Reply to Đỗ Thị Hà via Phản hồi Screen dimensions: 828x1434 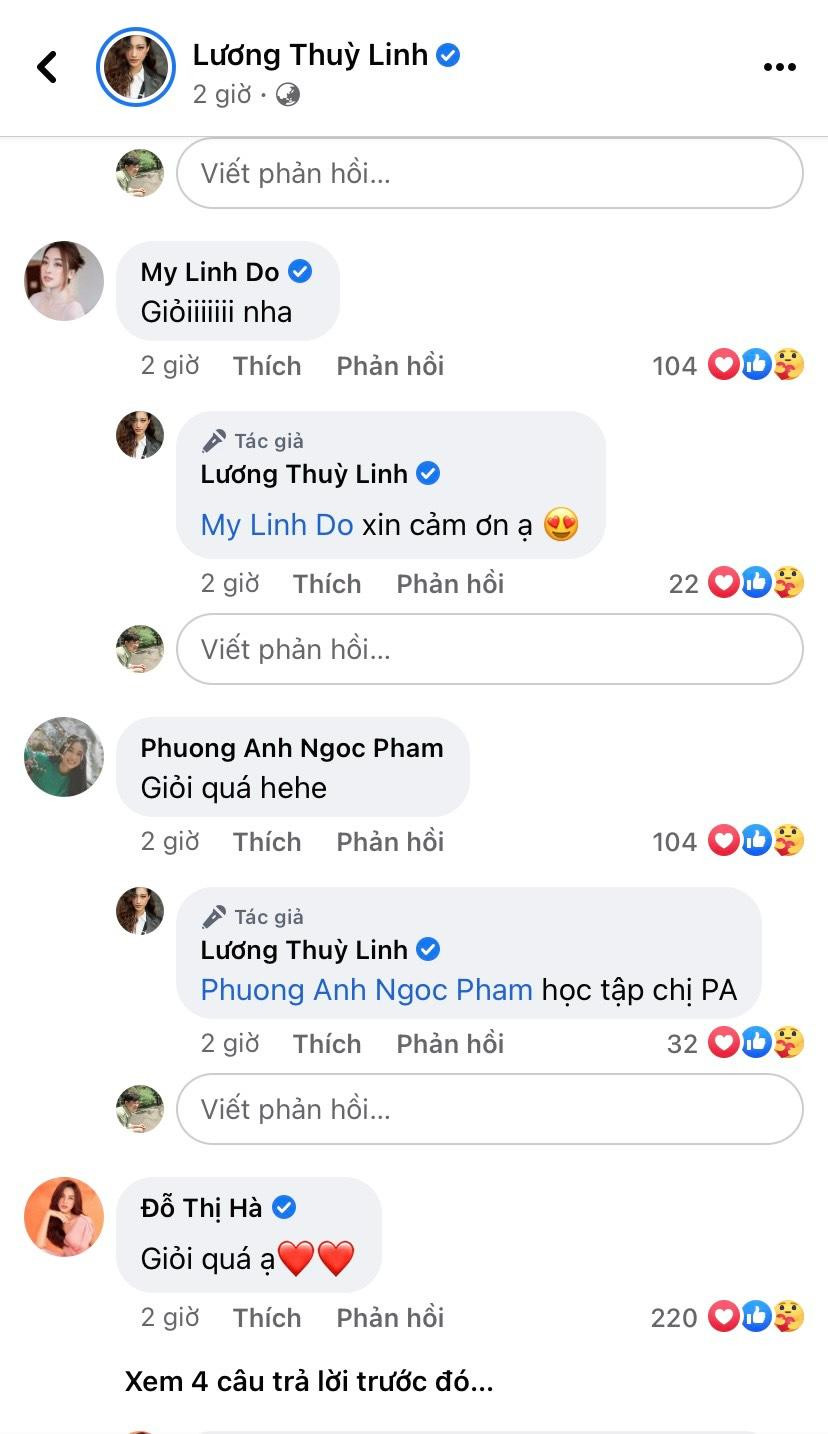(x=390, y=1318)
